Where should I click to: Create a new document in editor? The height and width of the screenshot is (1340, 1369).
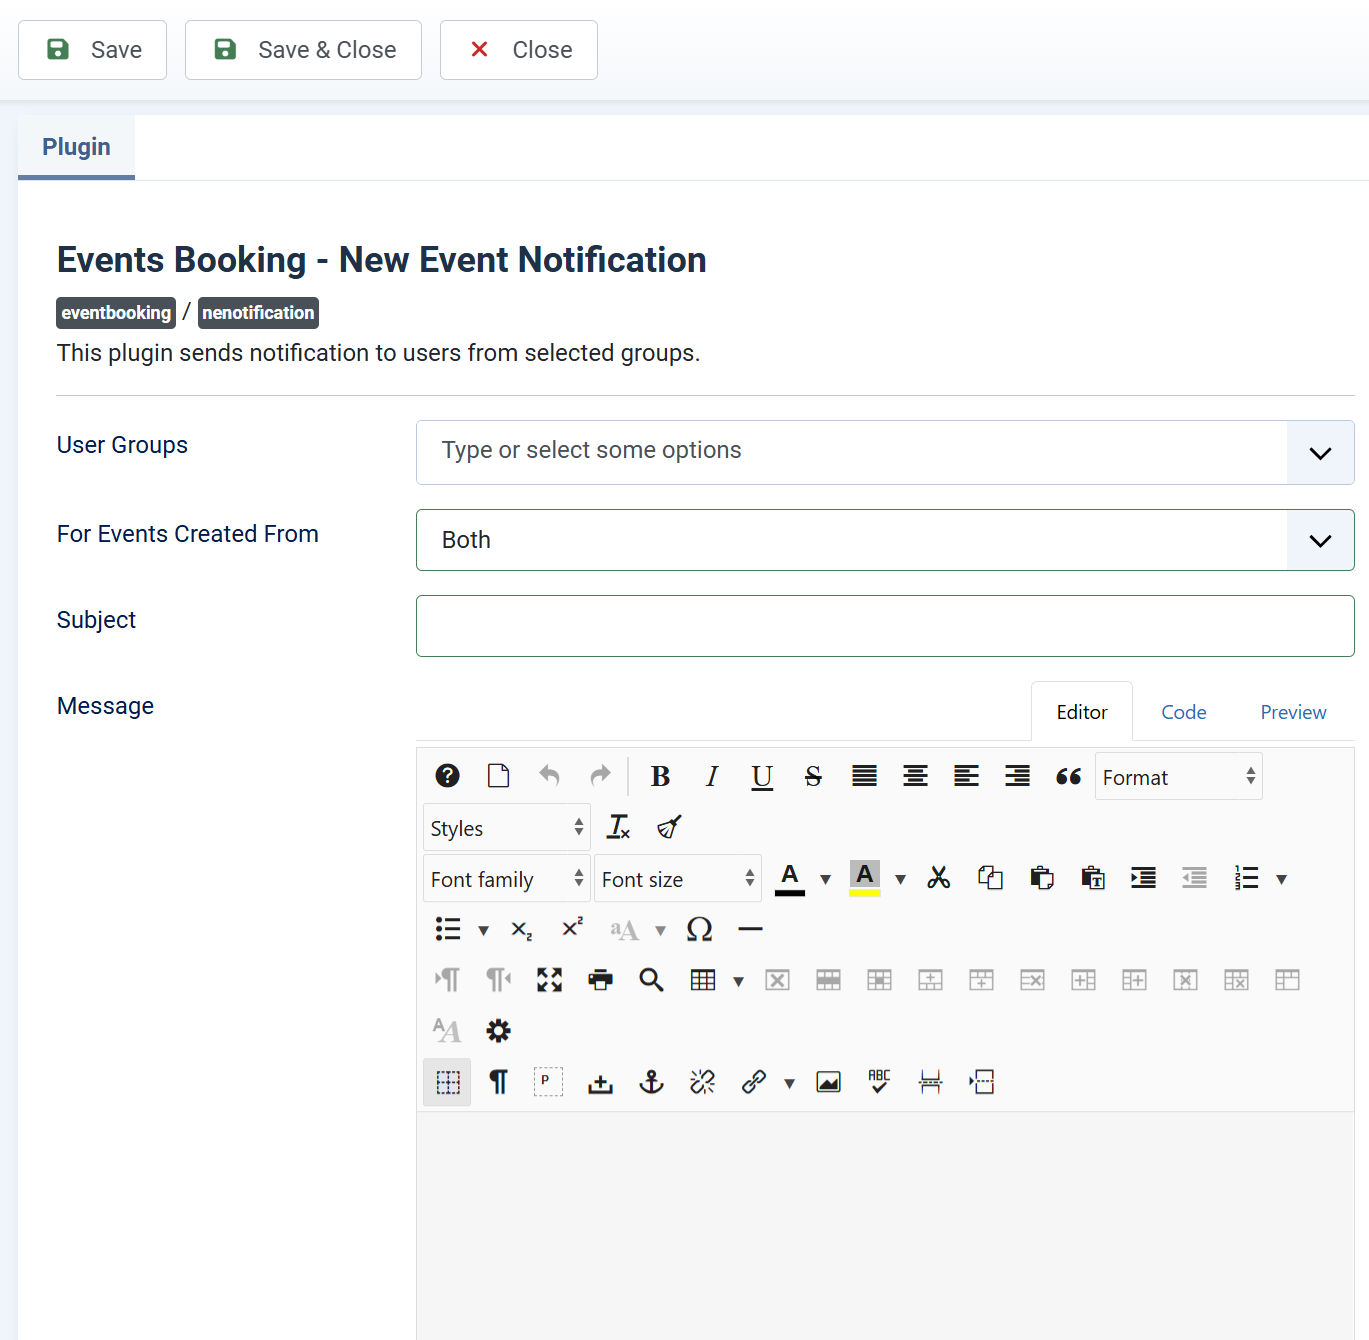click(498, 776)
